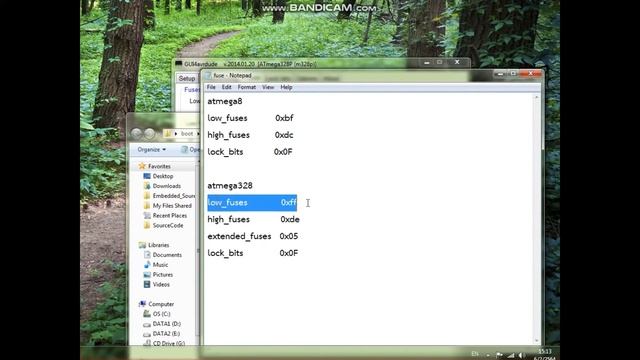
Task: Open DATA2 (E:) drive
Action: (x=166, y=333)
